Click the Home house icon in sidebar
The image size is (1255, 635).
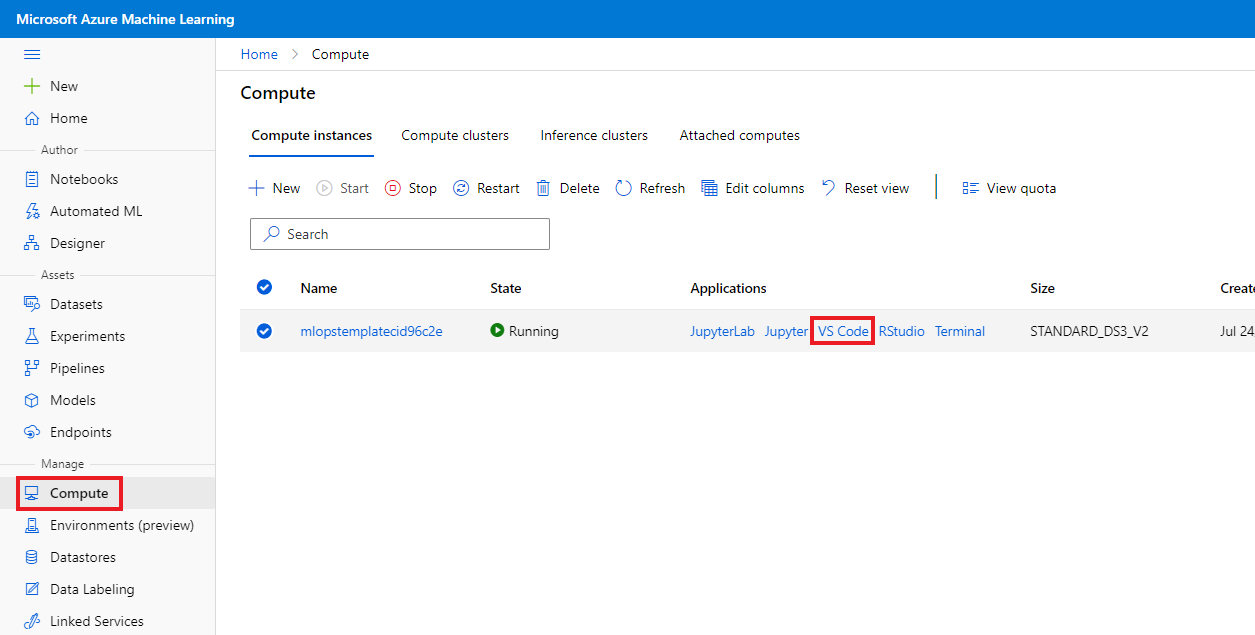32,118
